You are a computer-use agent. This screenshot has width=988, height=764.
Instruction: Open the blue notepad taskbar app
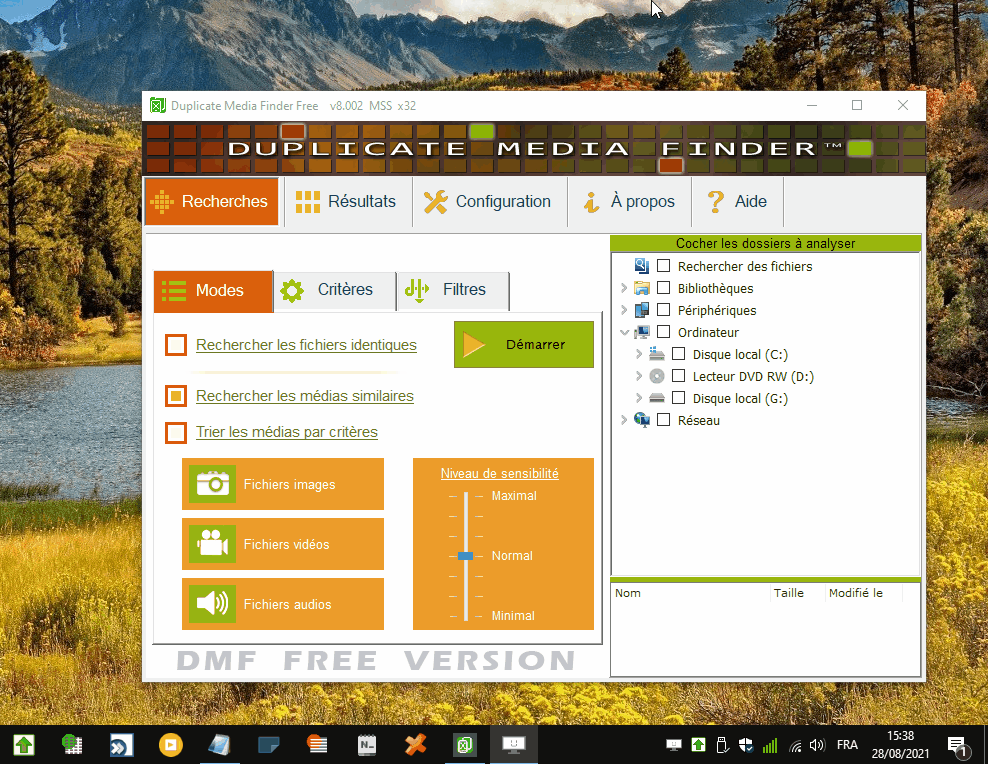click(x=219, y=745)
